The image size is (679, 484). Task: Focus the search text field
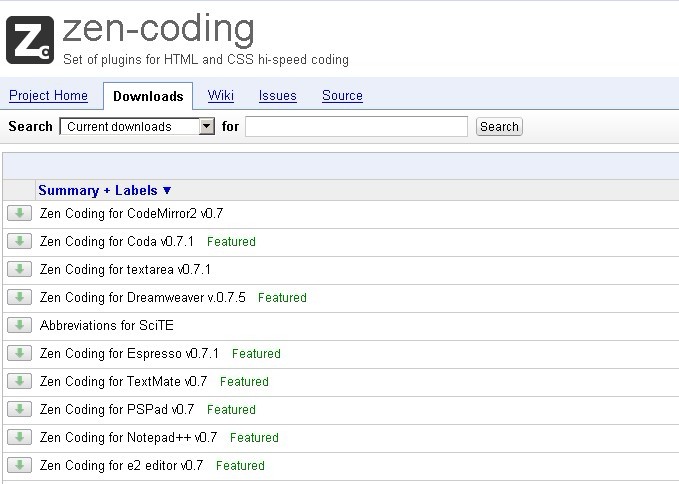tap(356, 126)
